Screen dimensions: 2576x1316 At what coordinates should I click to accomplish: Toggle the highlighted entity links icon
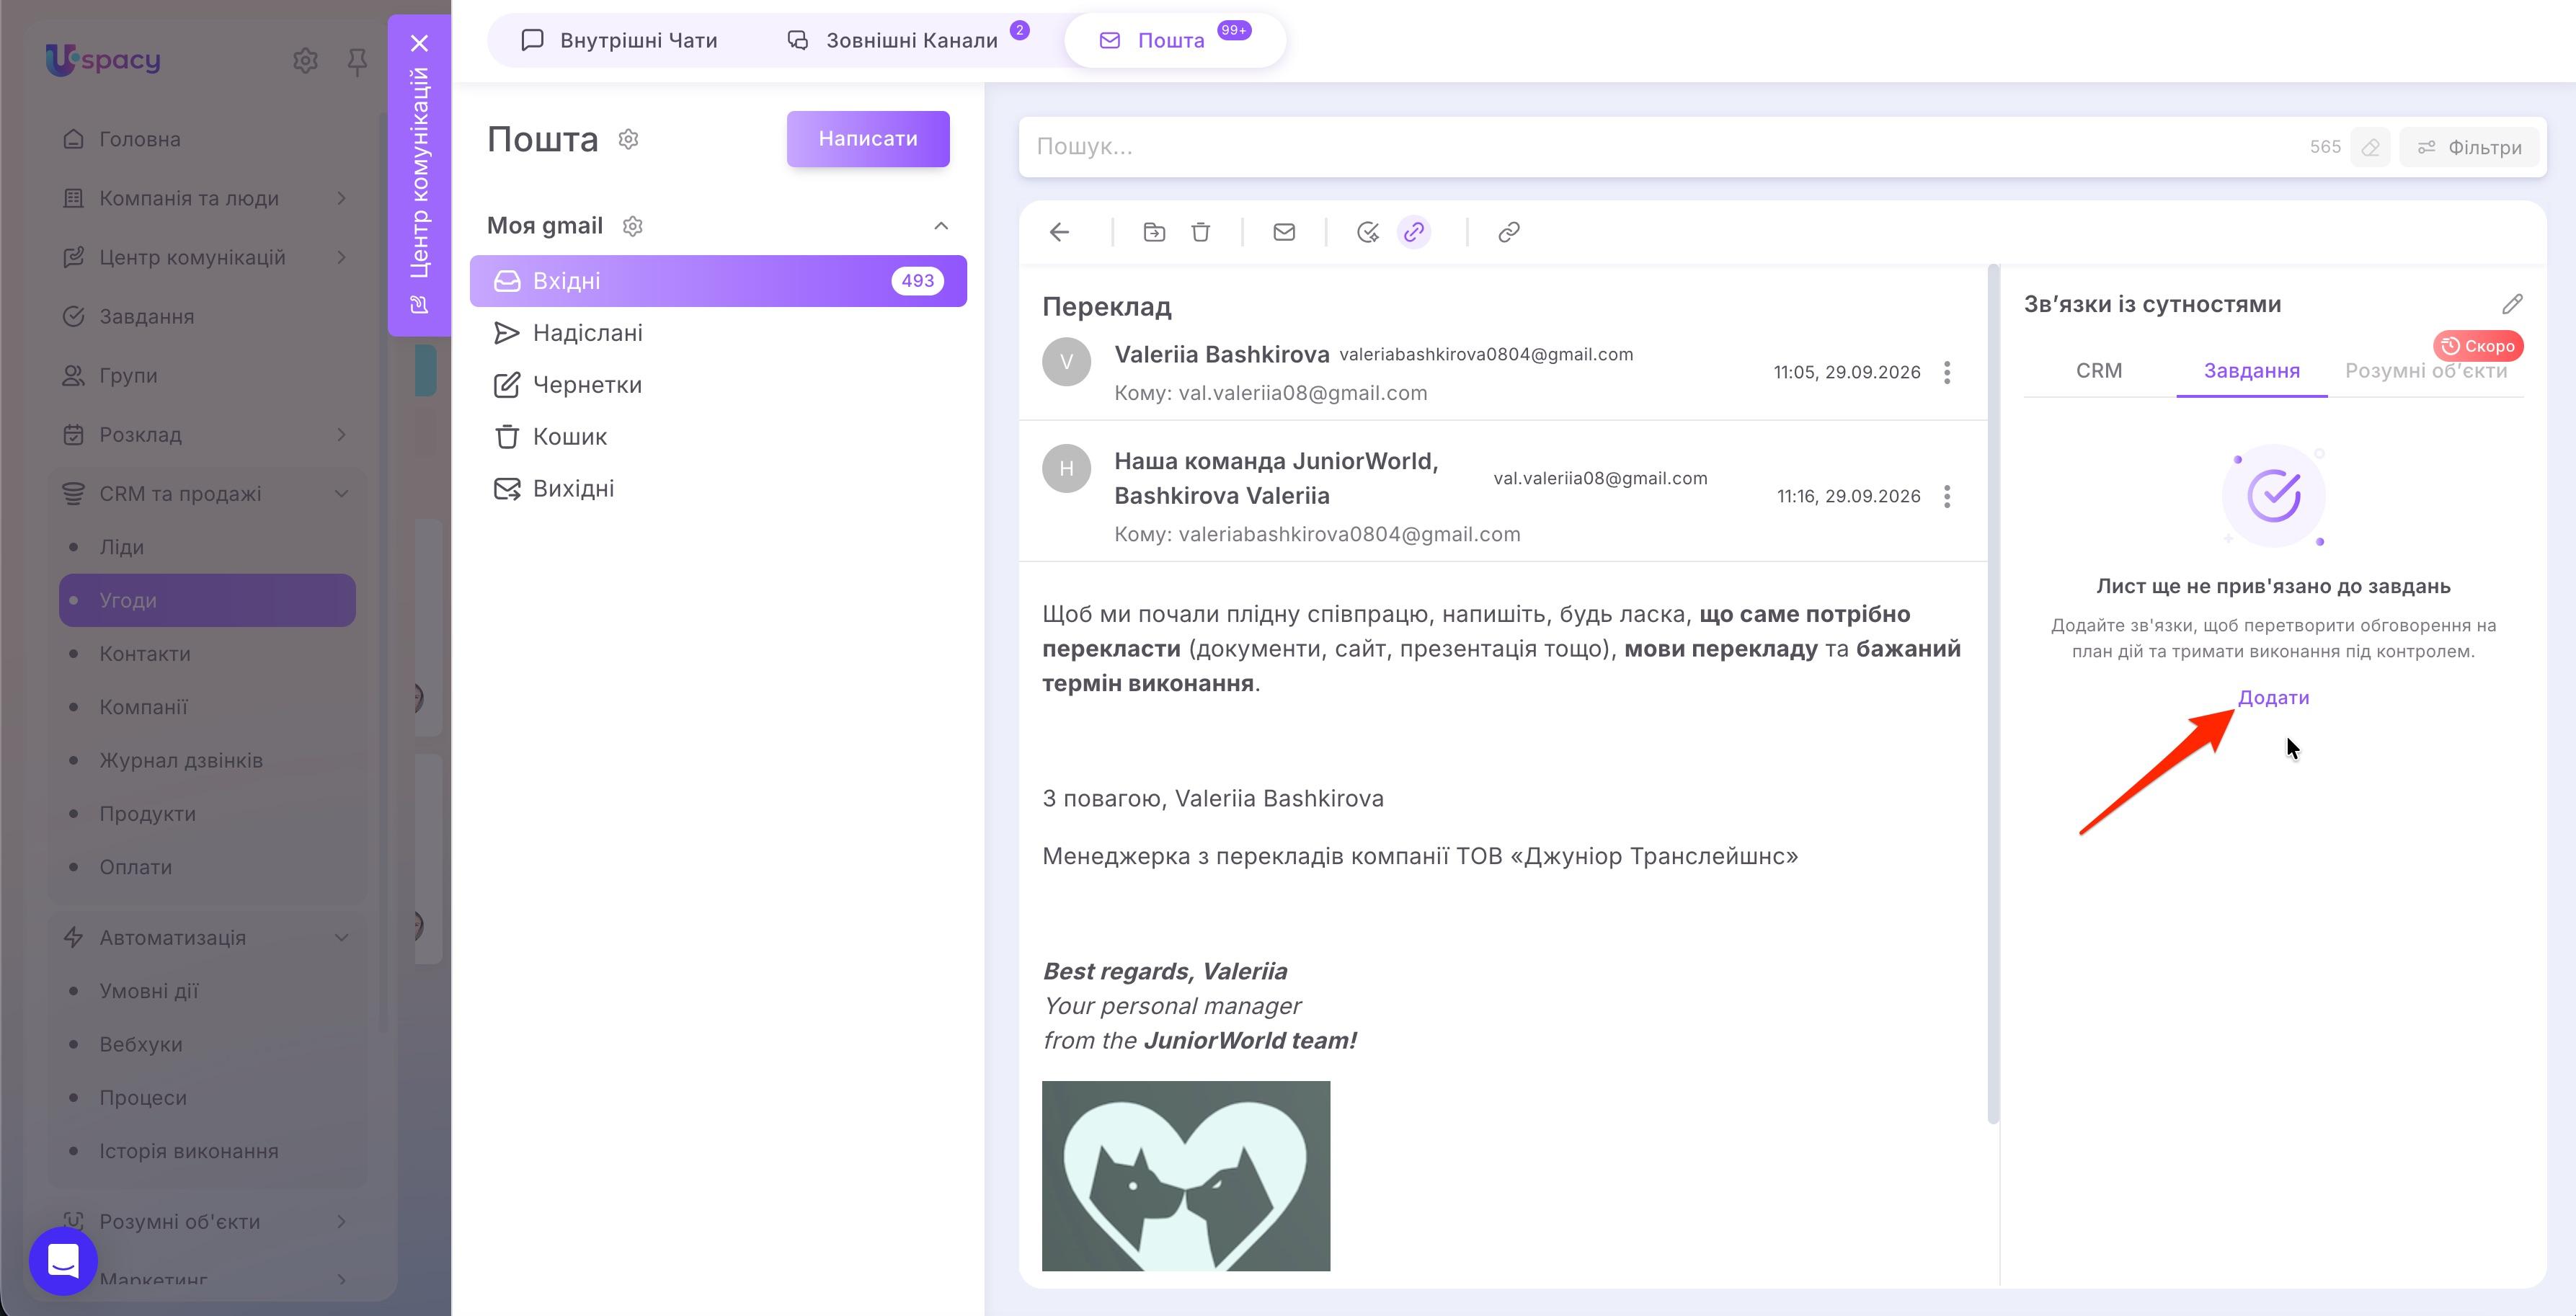point(1413,232)
